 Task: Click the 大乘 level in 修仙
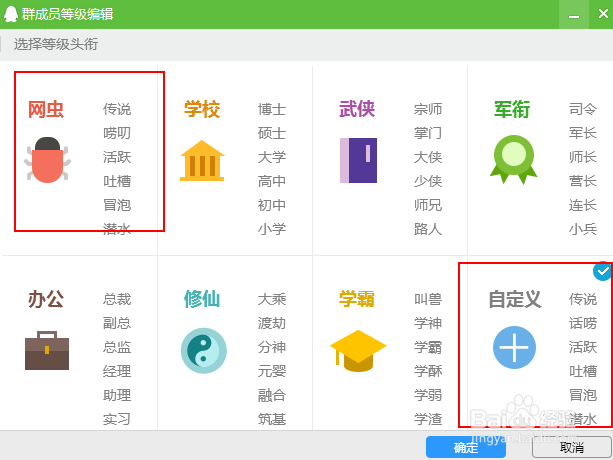pyautogui.click(x=272, y=299)
